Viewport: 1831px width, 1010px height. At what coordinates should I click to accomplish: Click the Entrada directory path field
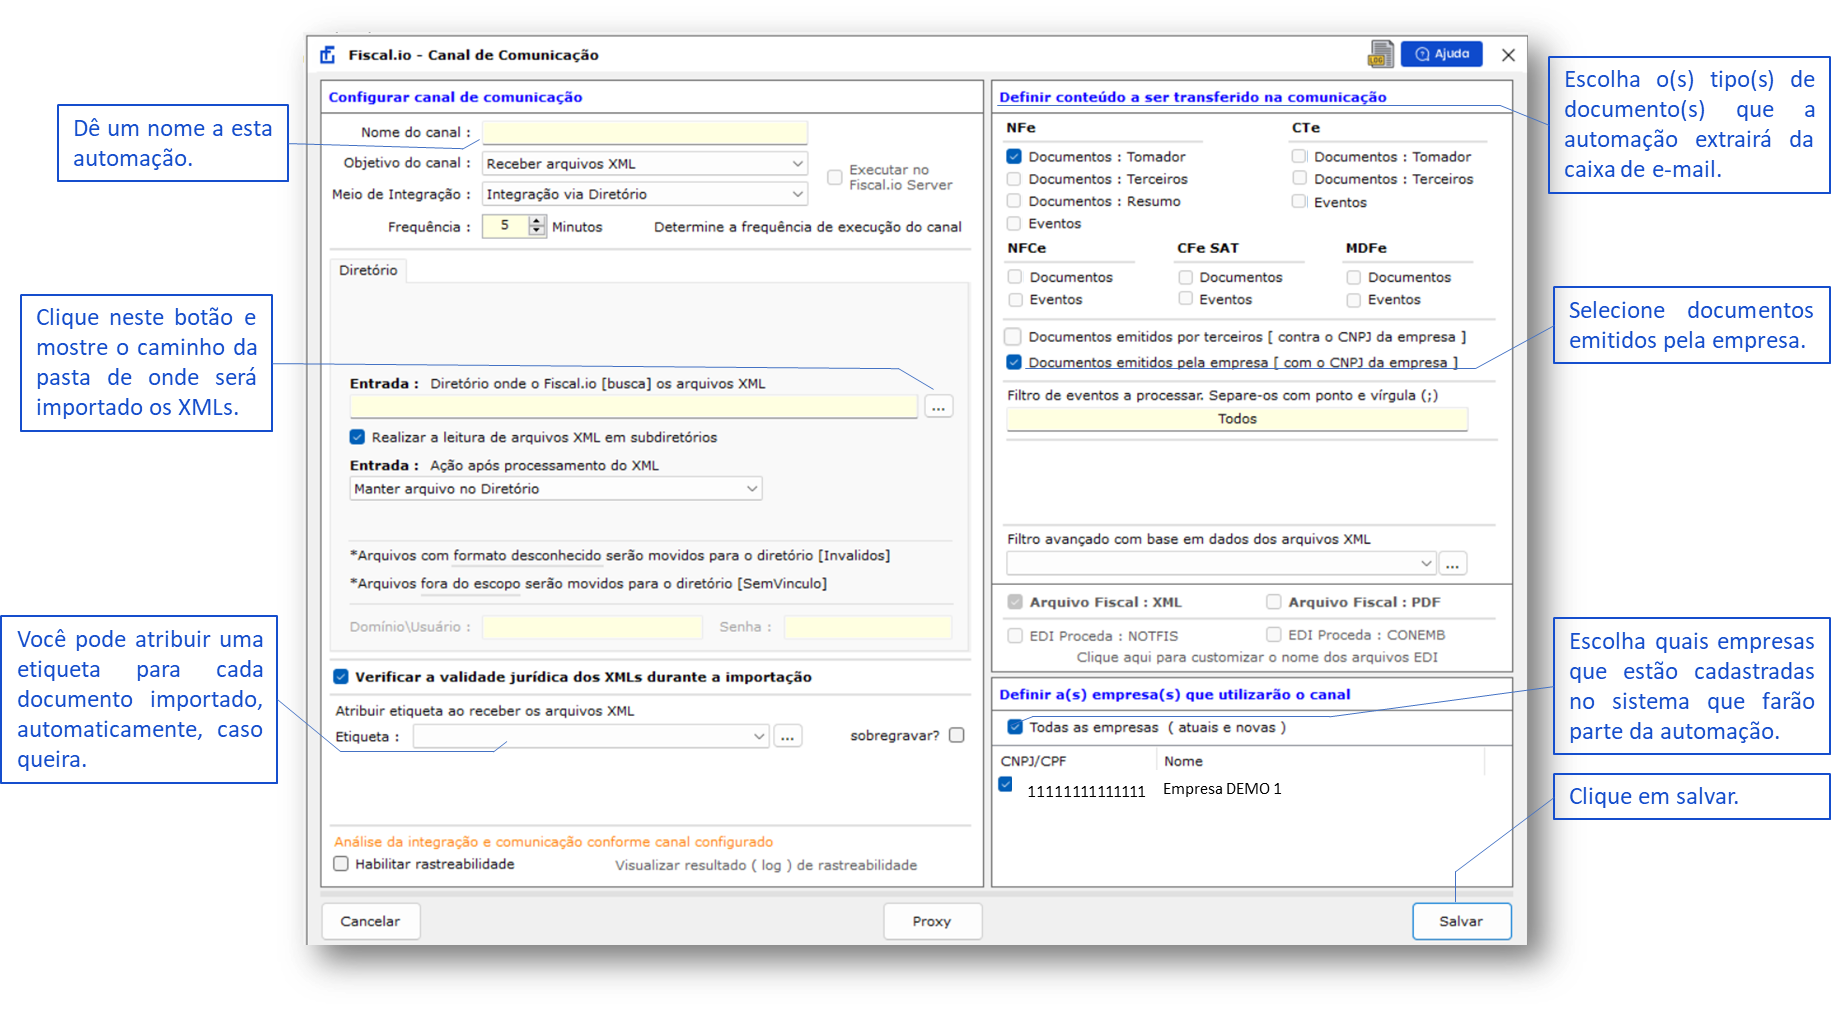click(633, 406)
